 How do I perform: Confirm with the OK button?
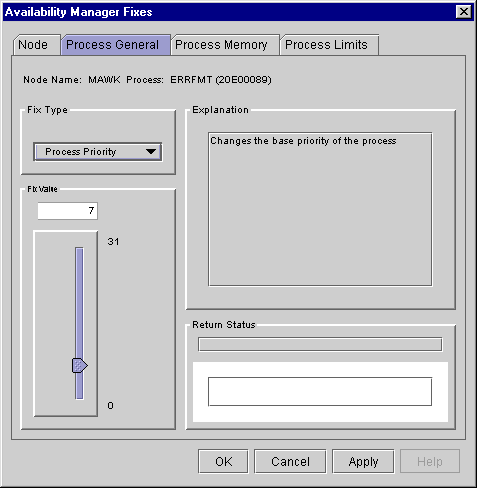click(223, 461)
